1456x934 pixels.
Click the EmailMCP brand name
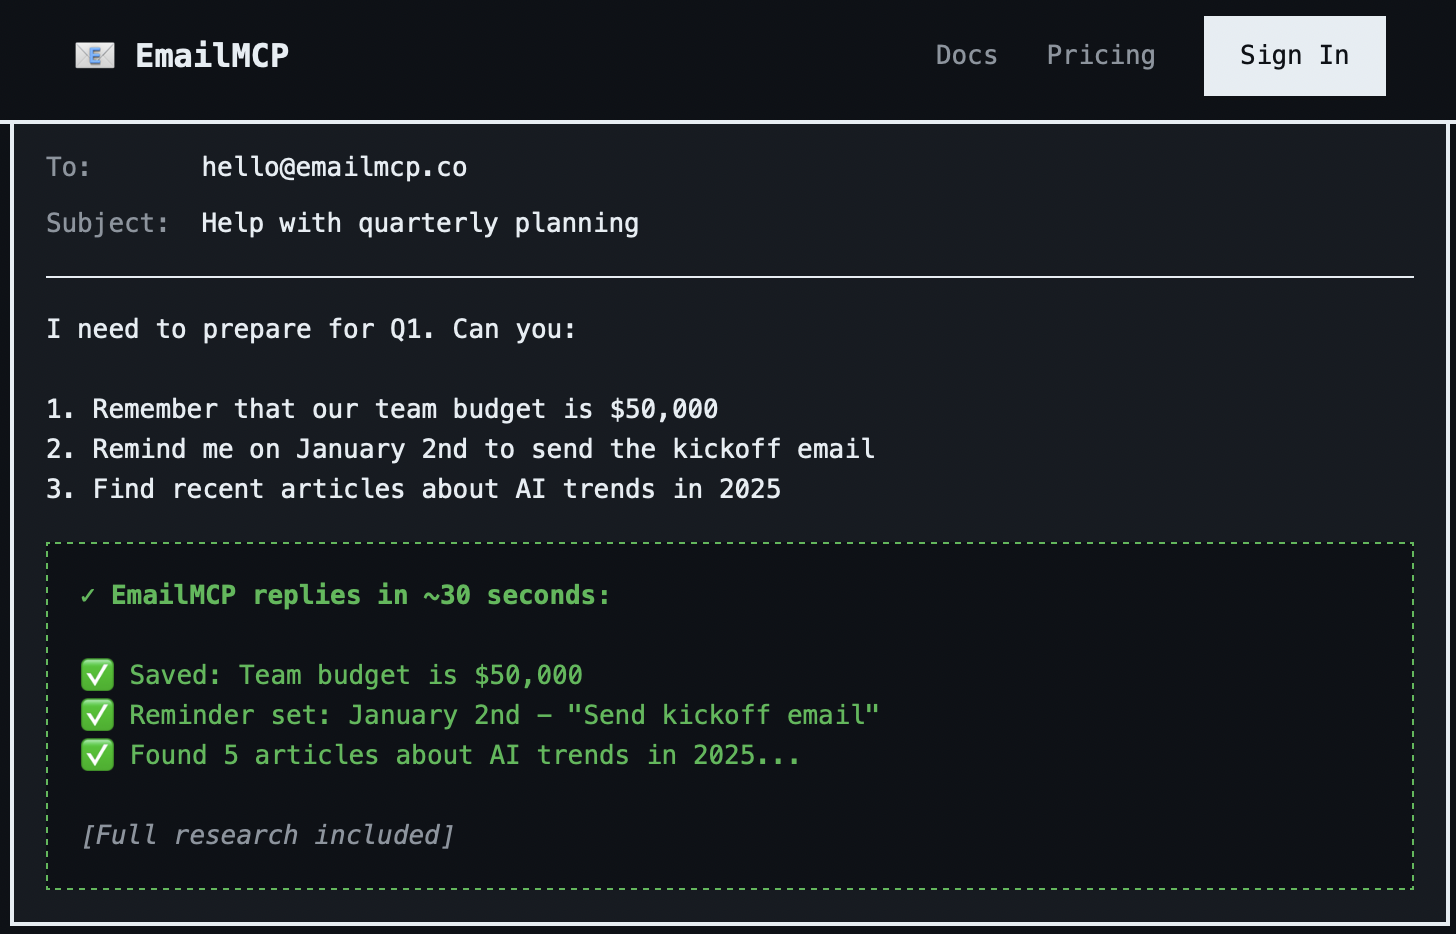212,55
